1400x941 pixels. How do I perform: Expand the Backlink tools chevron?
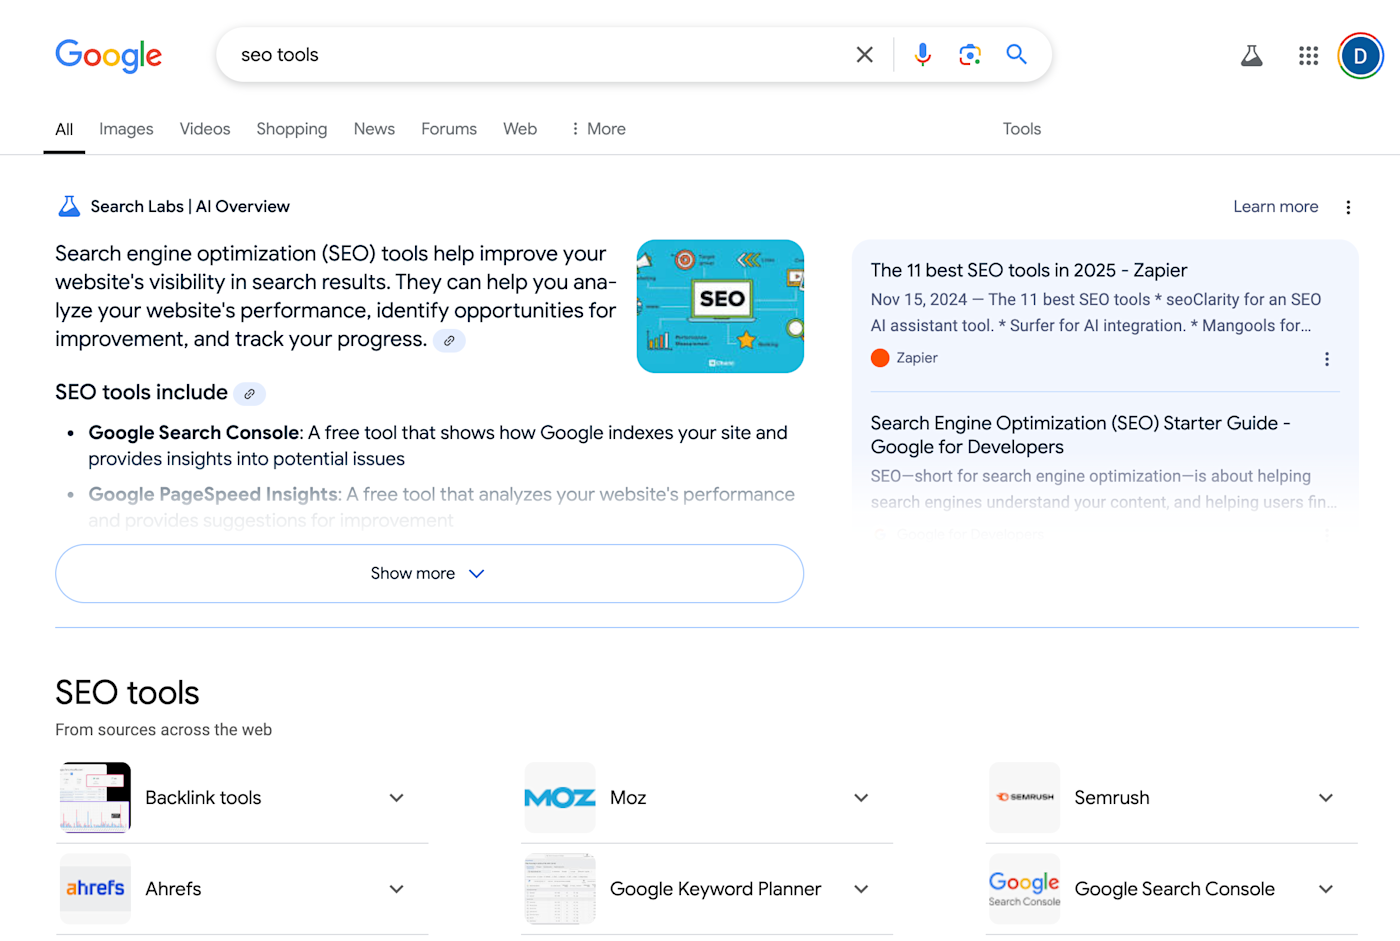[x=397, y=798]
